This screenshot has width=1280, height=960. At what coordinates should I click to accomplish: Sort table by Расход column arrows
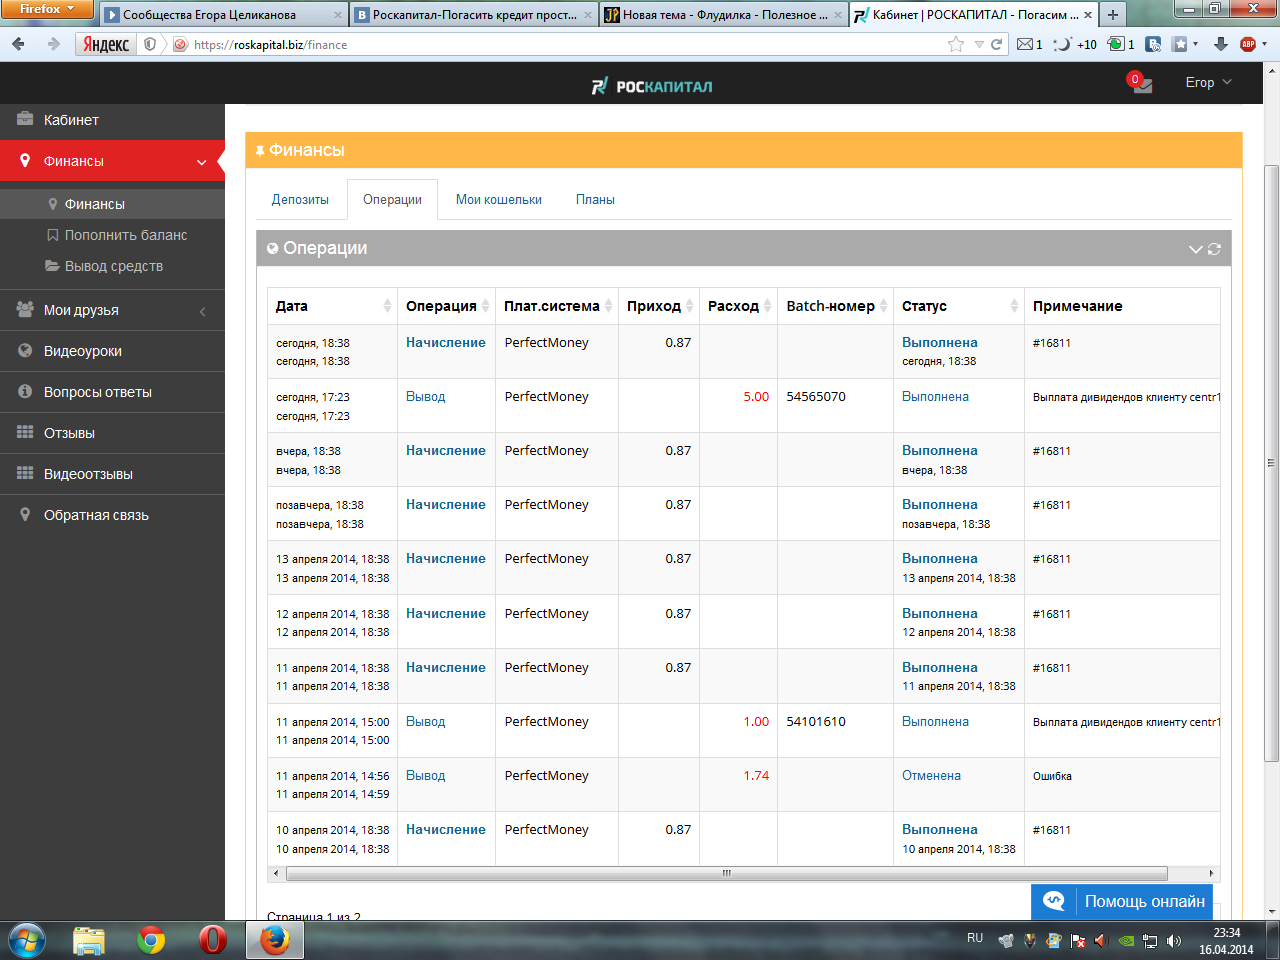click(767, 306)
